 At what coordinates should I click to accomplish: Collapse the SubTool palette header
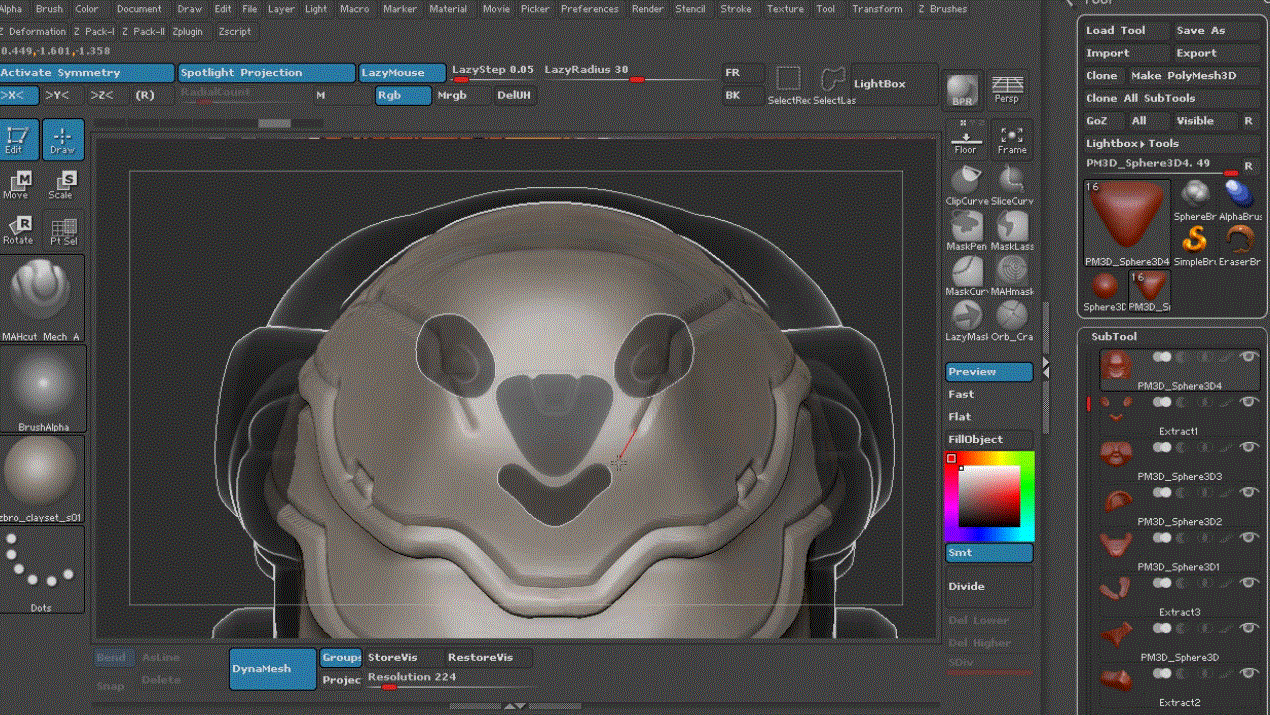pyautogui.click(x=1114, y=337)
